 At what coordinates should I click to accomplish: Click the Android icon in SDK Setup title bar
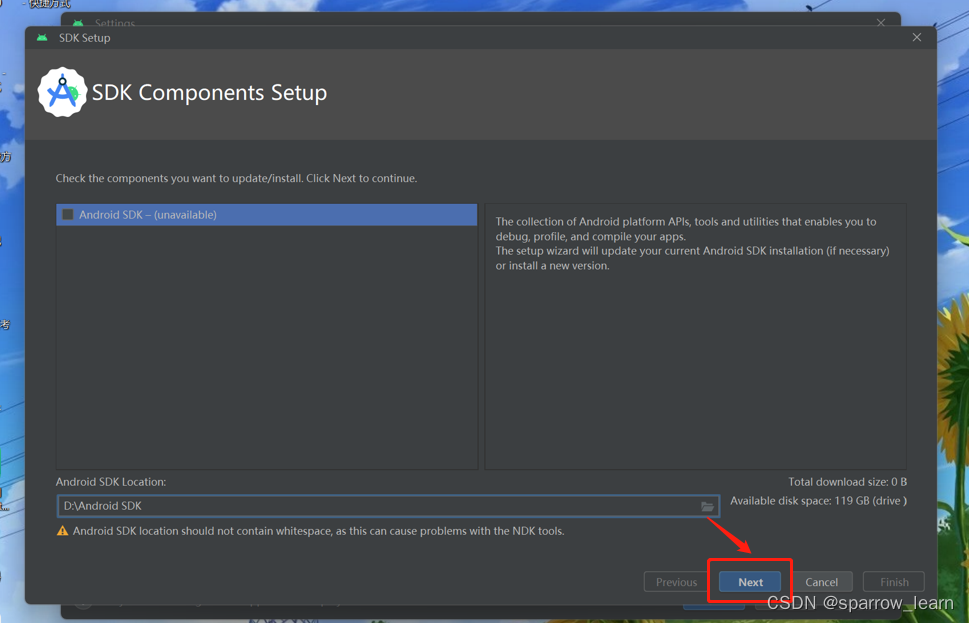[42, 38]
